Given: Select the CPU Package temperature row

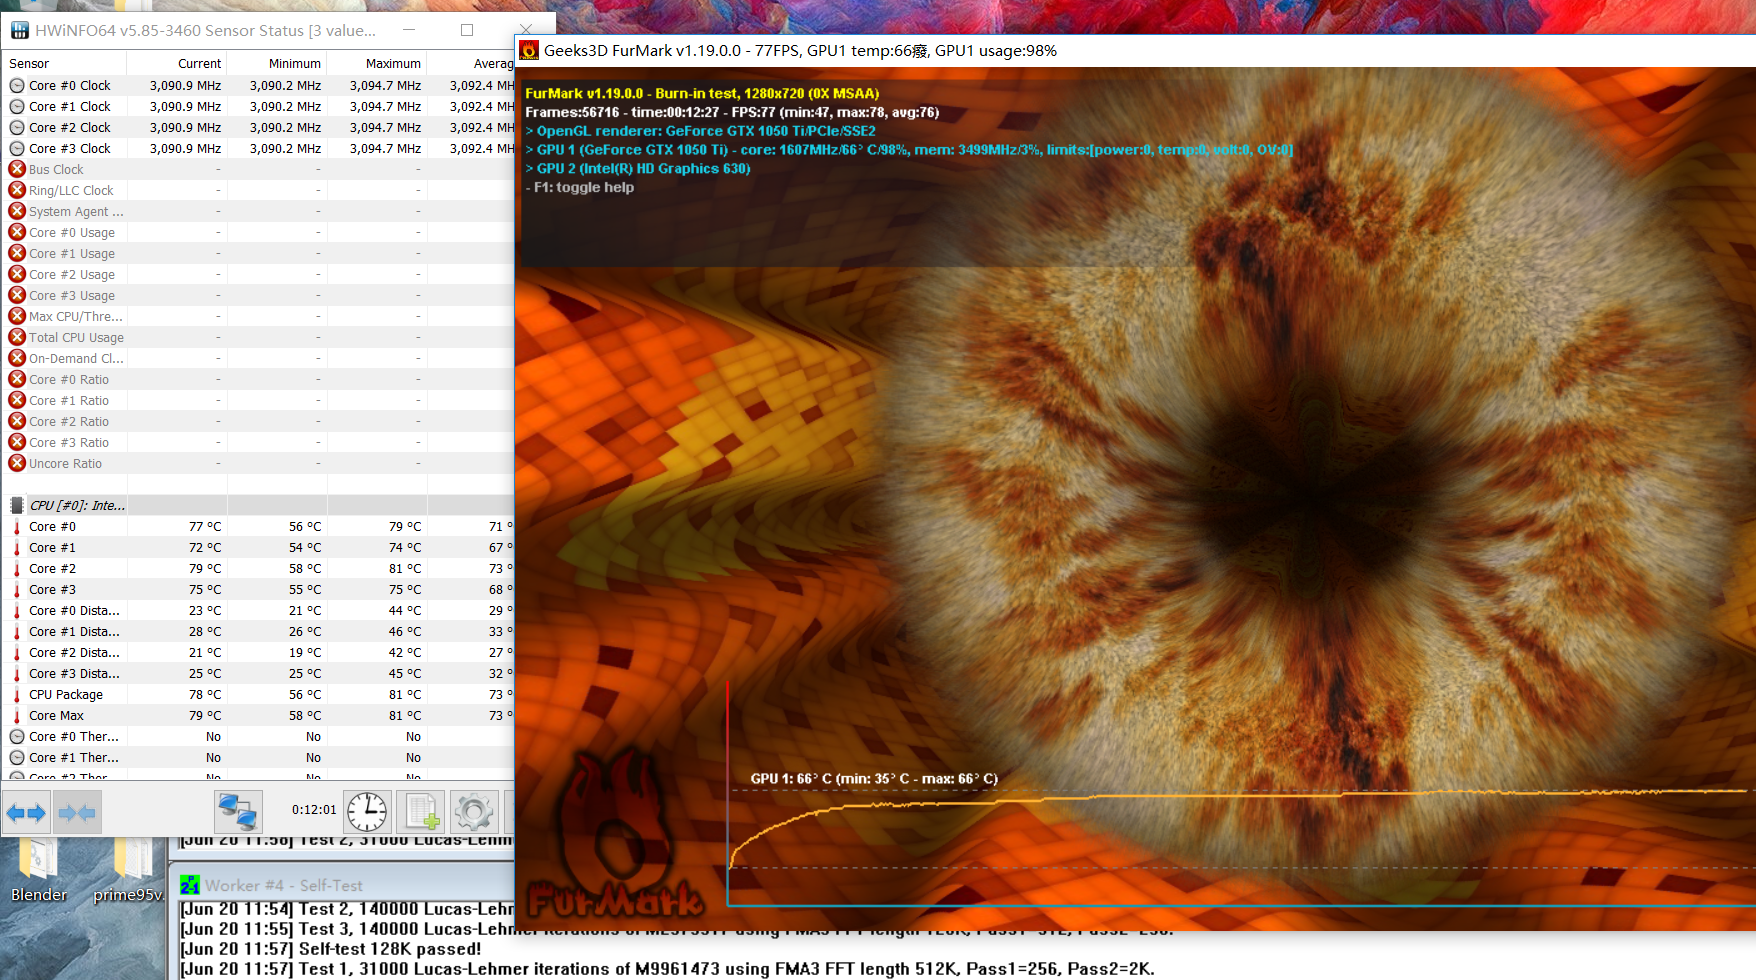Looking at the screenshot, I should coord(66,694).
